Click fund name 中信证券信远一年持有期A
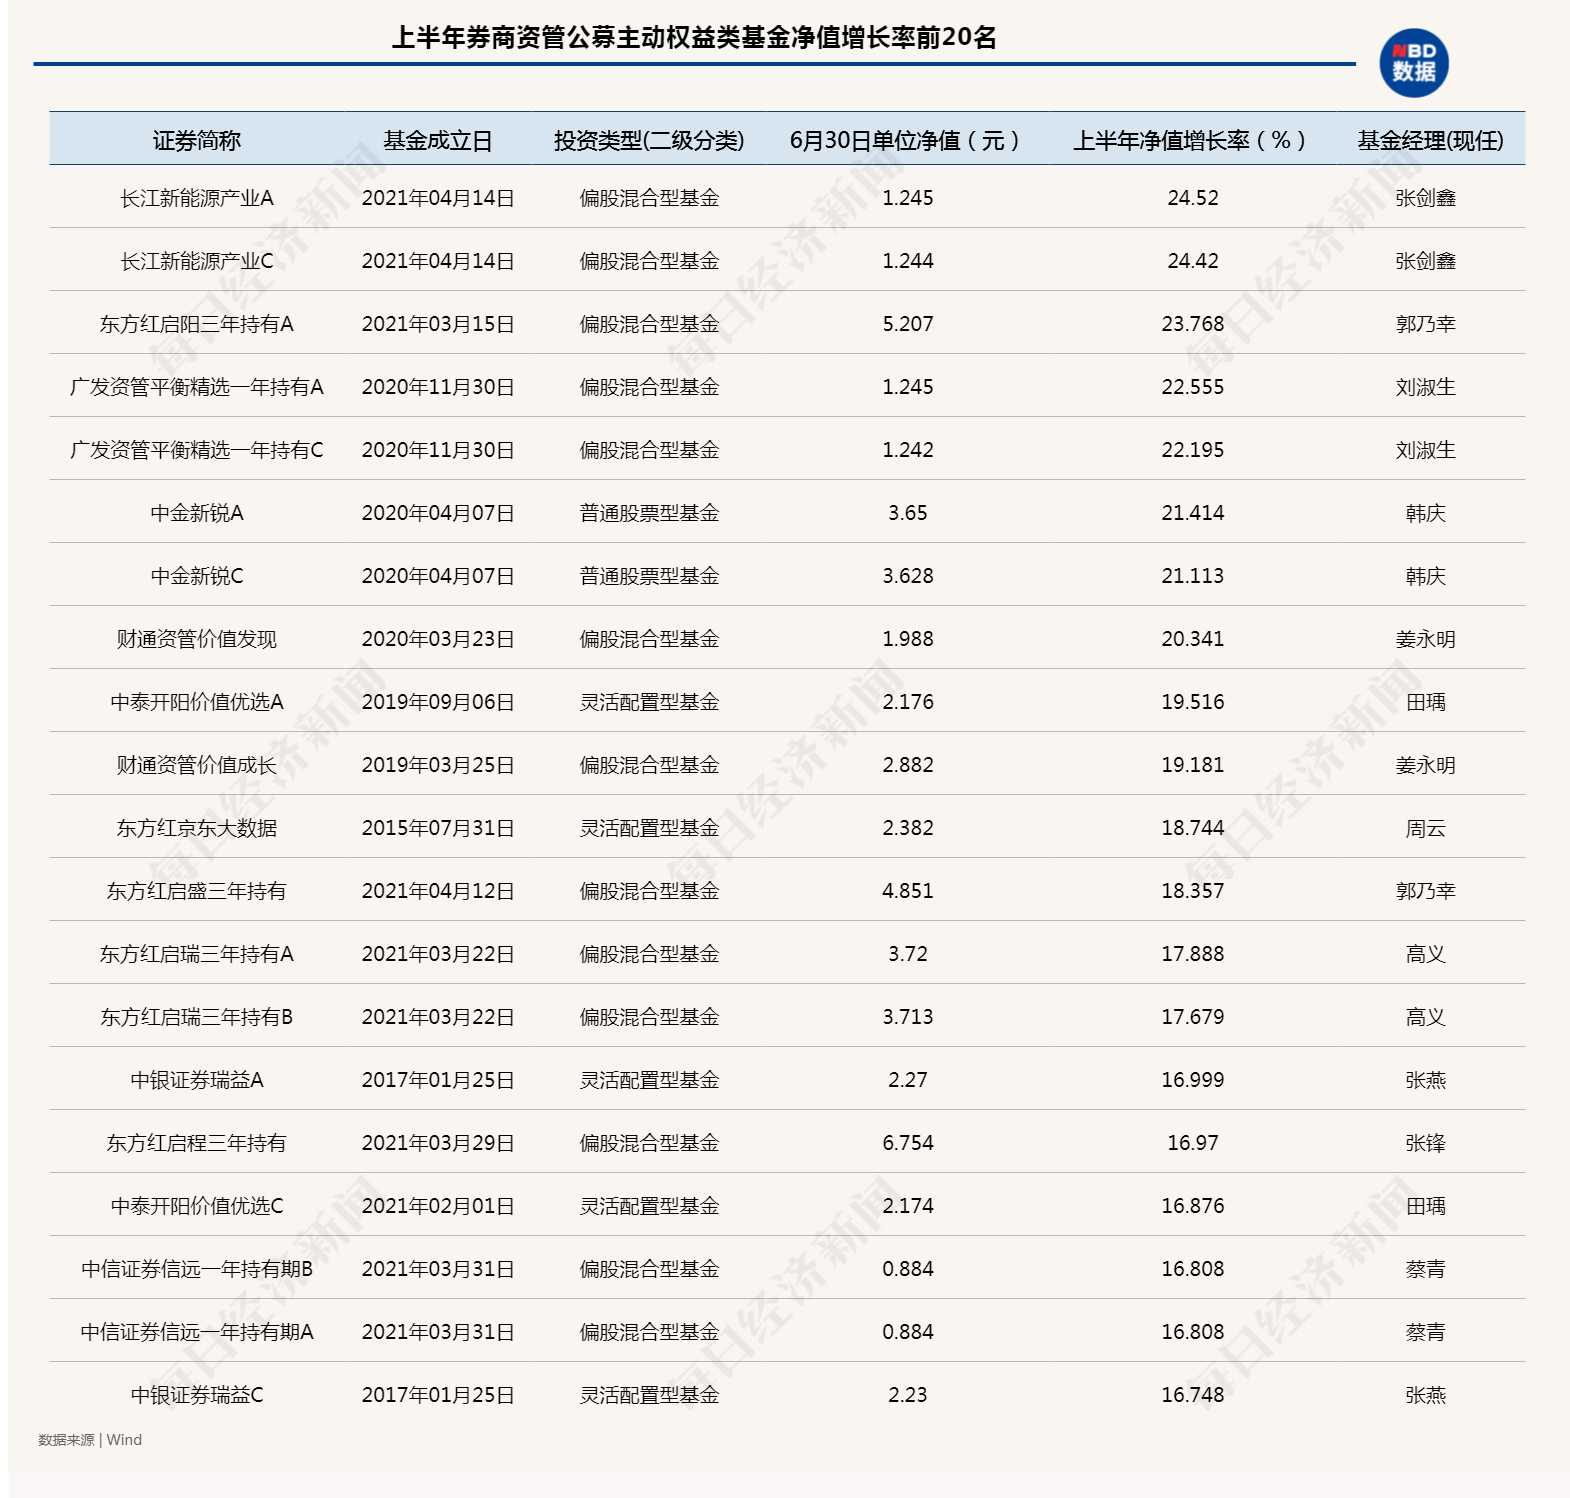The image size is (1570, 1498). pyautogui.click(x=197, y=1332)
